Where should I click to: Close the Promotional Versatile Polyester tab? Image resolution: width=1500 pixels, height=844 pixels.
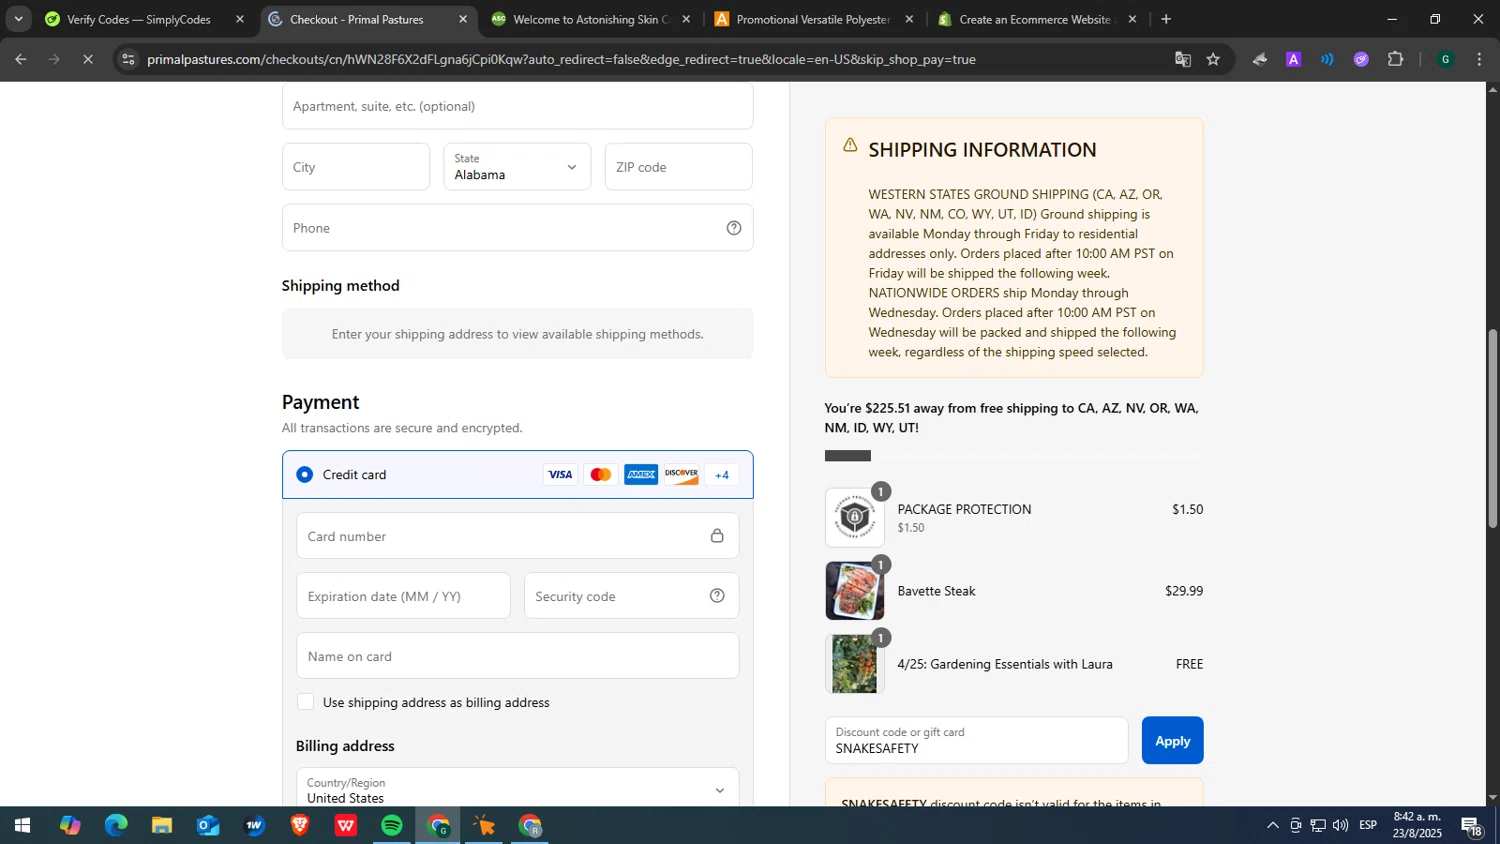click(909, 19)
